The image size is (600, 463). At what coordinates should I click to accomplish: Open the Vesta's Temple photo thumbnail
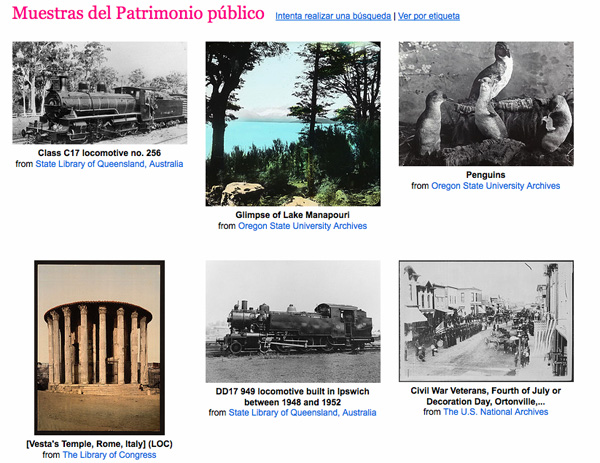pyautogui.click(x=99, y=347)
